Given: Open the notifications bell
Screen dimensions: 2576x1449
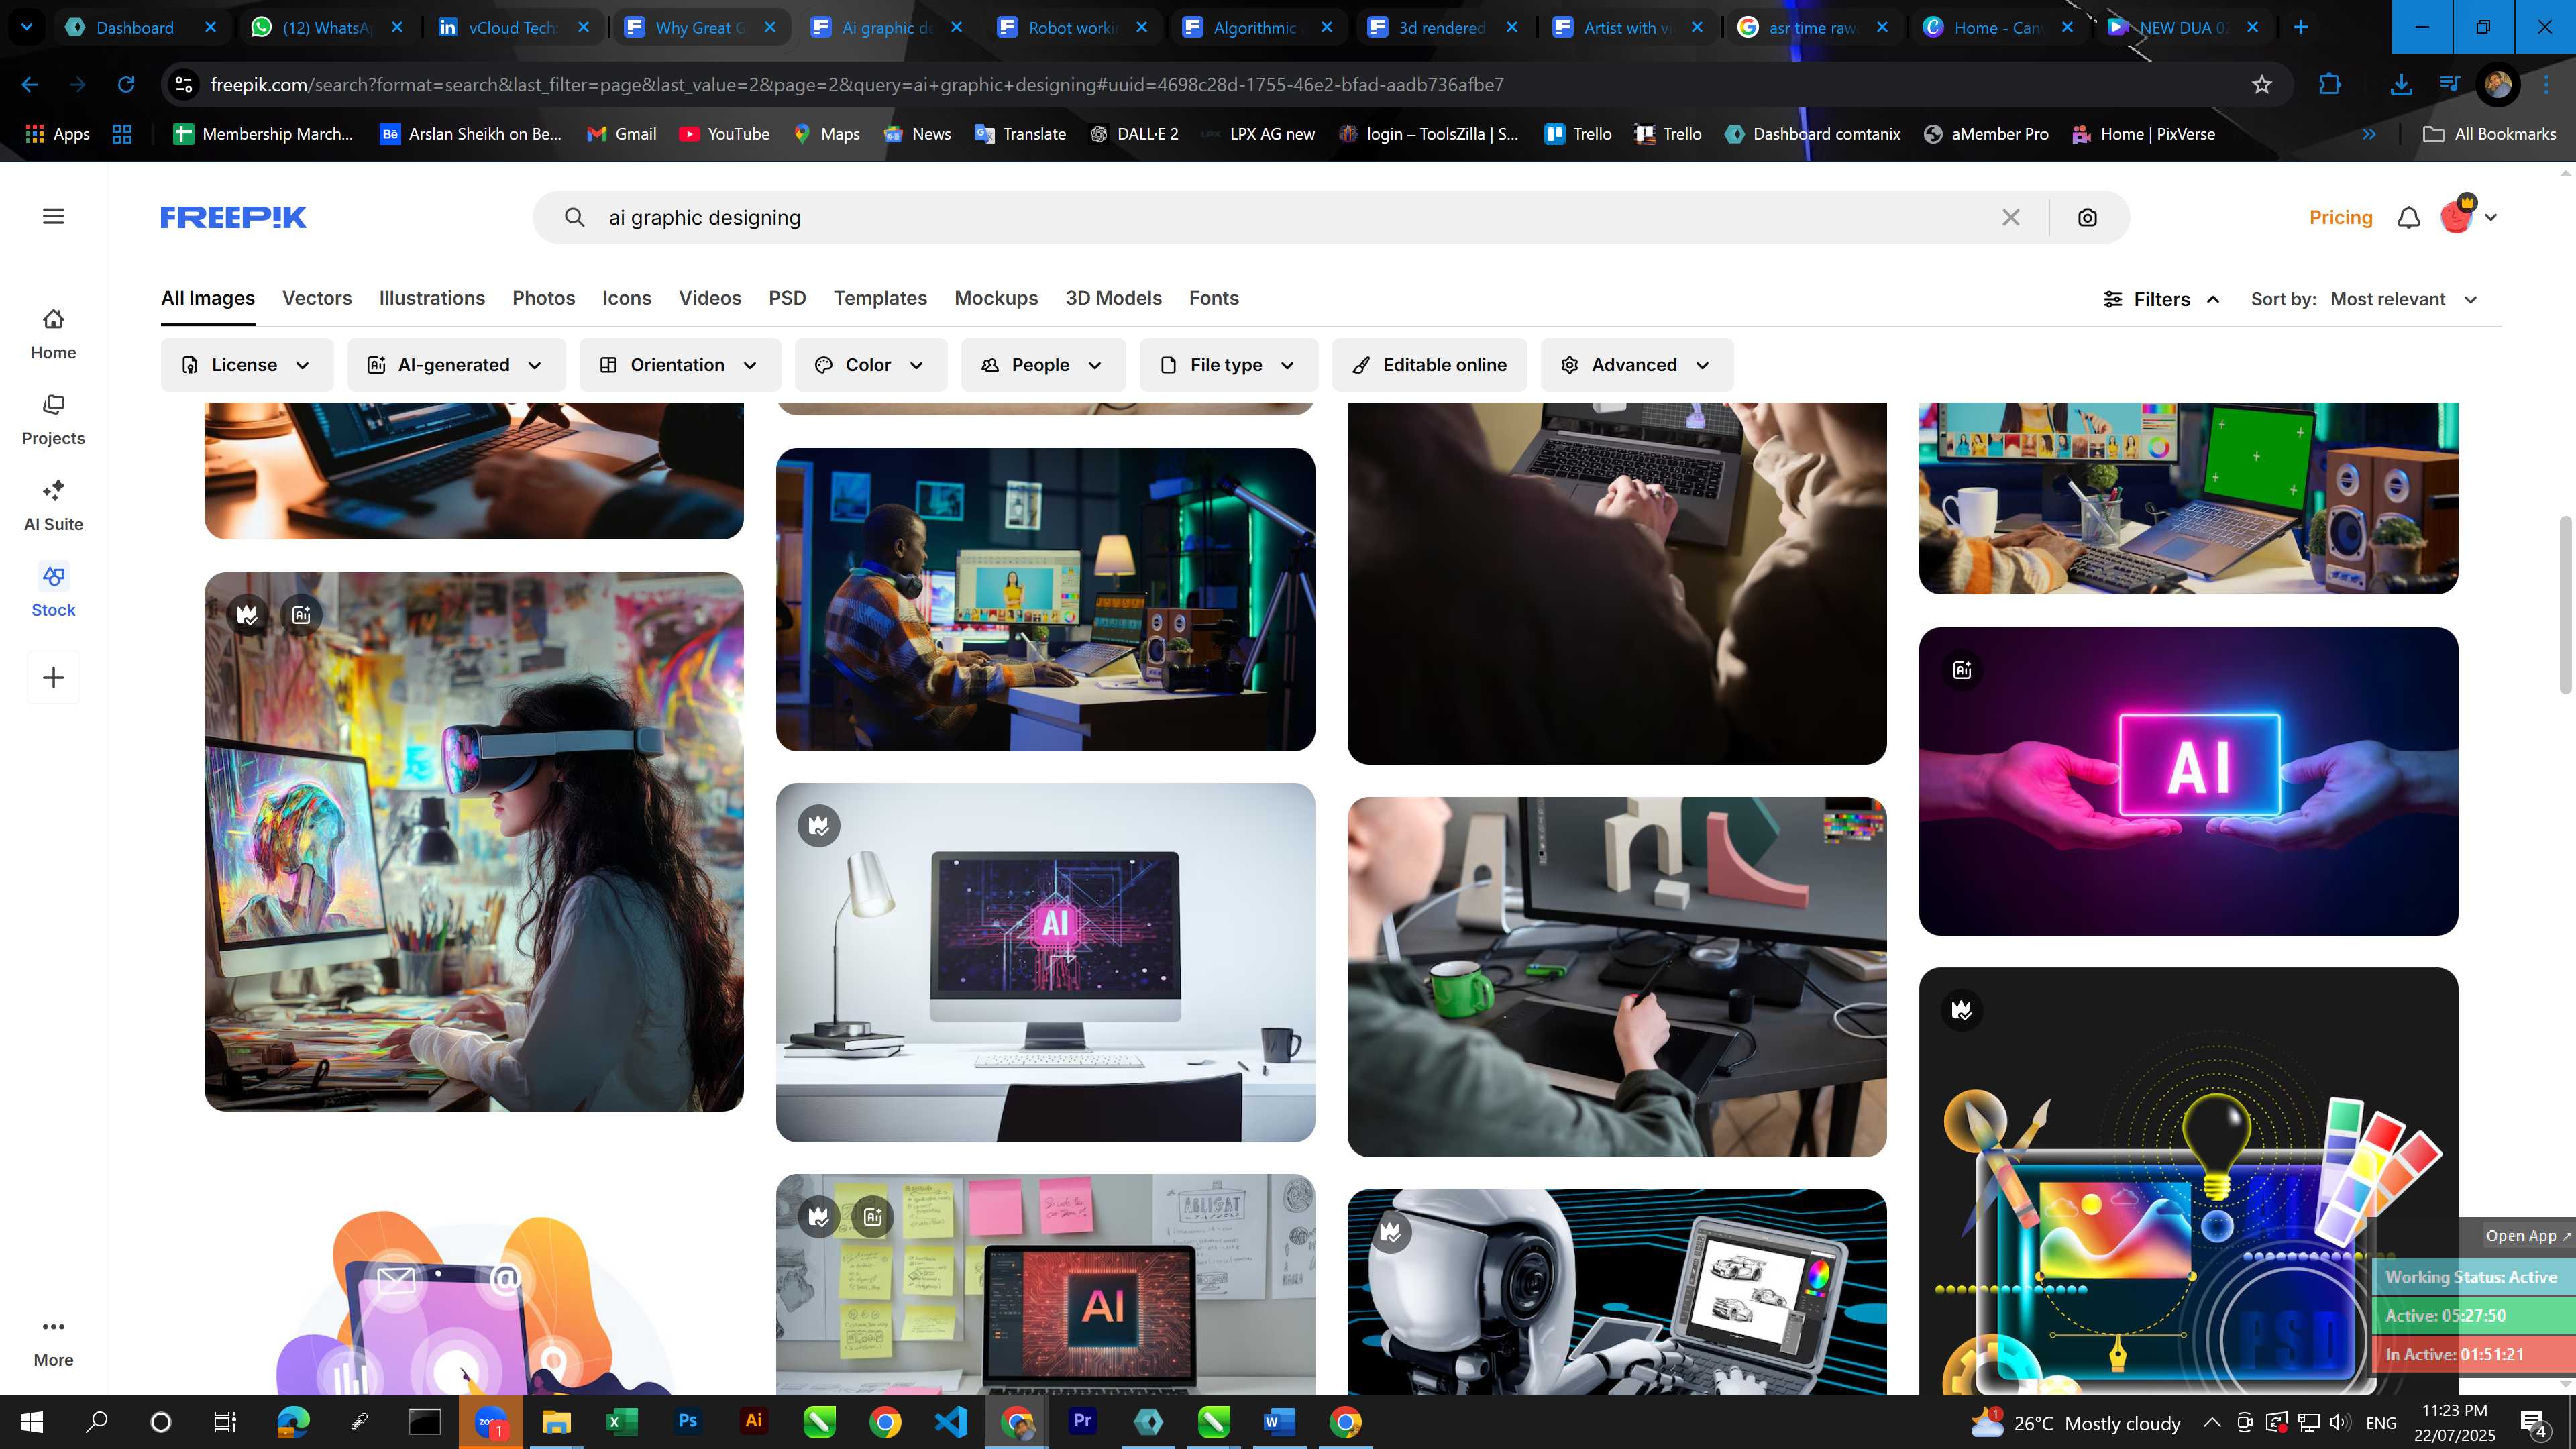Looking at the screenshot, I should [2409, 217].
